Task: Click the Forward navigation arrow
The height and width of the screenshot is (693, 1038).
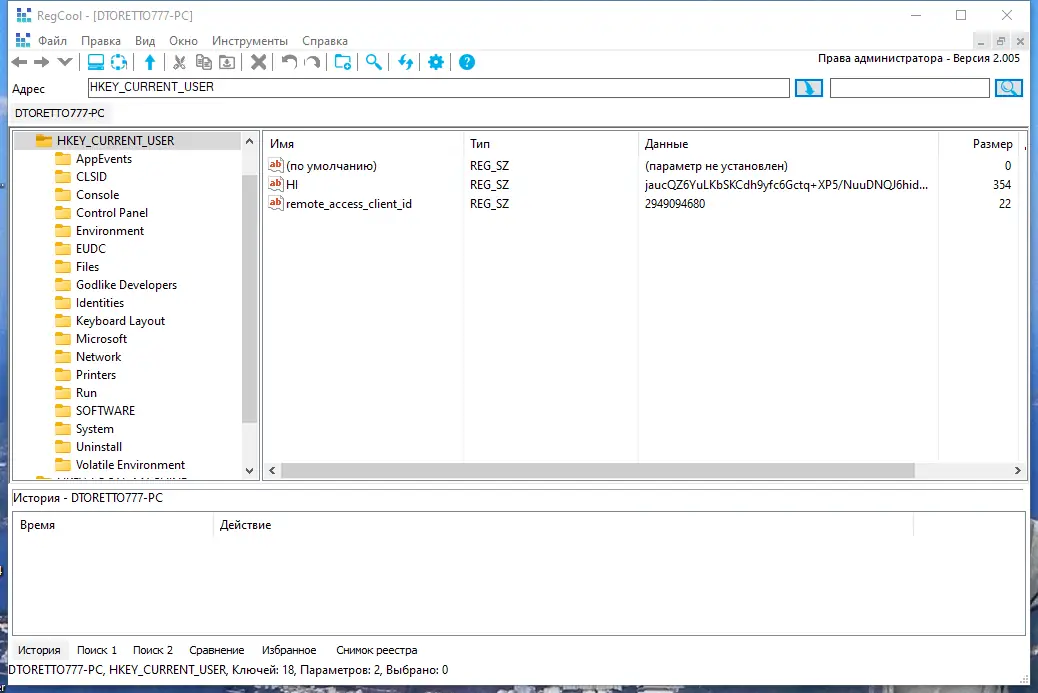Action: pyautogui.click(x=42, y=62)
